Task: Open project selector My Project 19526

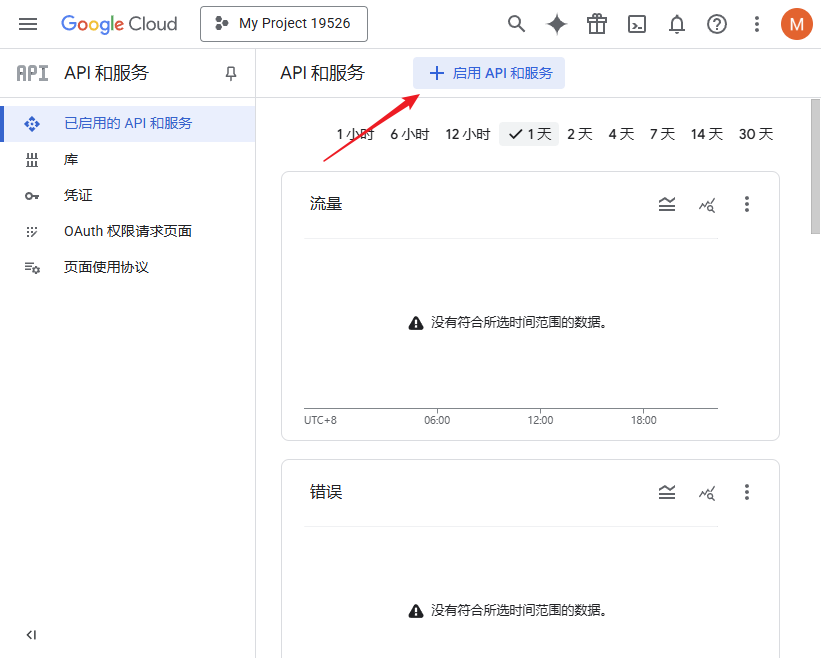Action: point(283,23)
